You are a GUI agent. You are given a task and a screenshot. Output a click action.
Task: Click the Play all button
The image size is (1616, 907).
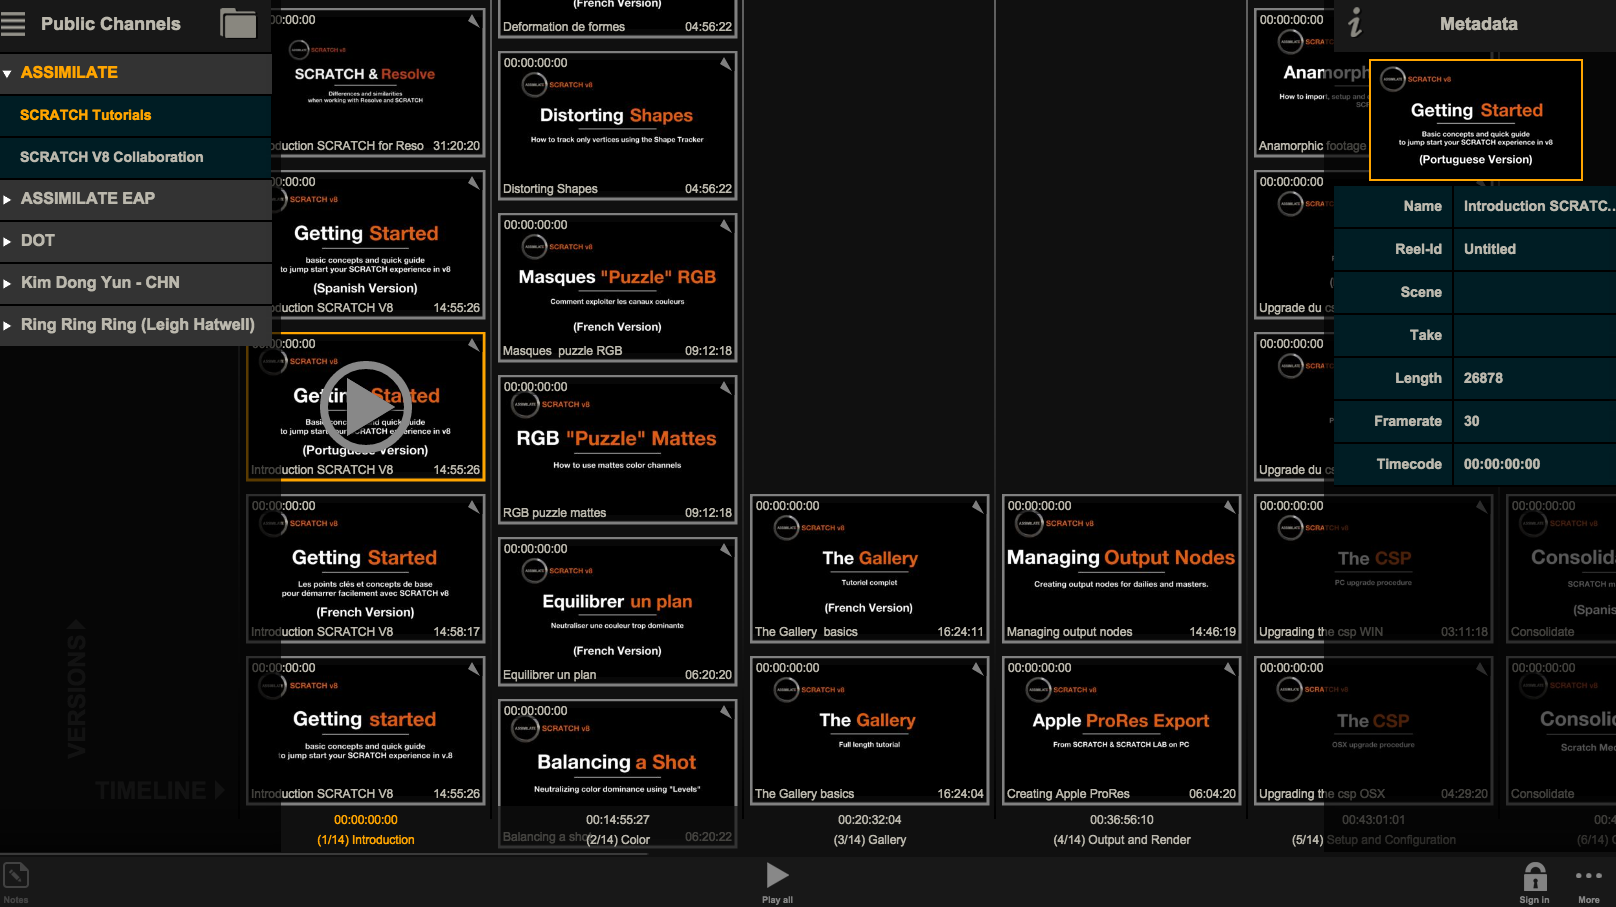[777, 876]
